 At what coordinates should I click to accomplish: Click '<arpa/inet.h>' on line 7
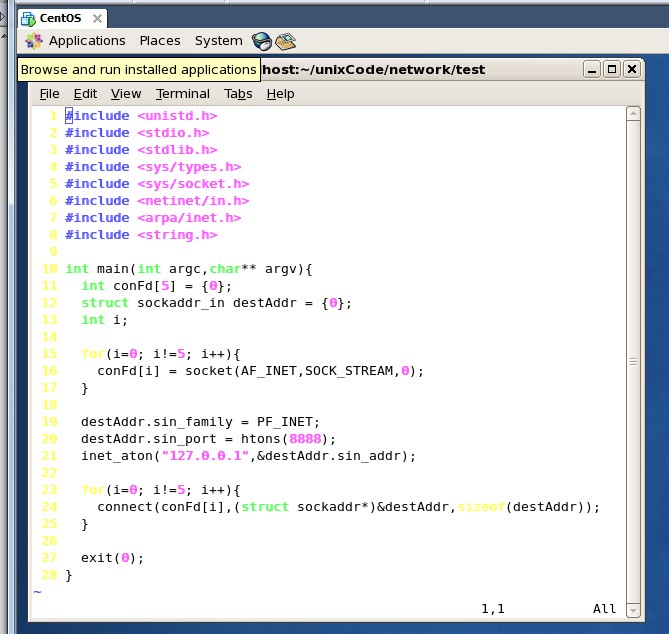(189, 218)
